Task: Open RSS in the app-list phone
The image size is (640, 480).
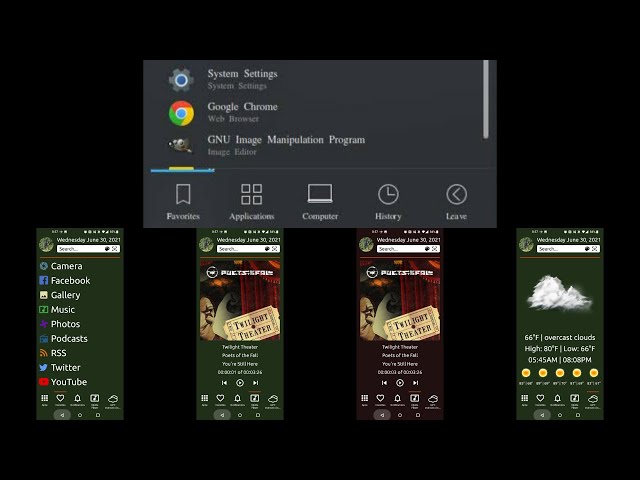Action: [53, 353]
